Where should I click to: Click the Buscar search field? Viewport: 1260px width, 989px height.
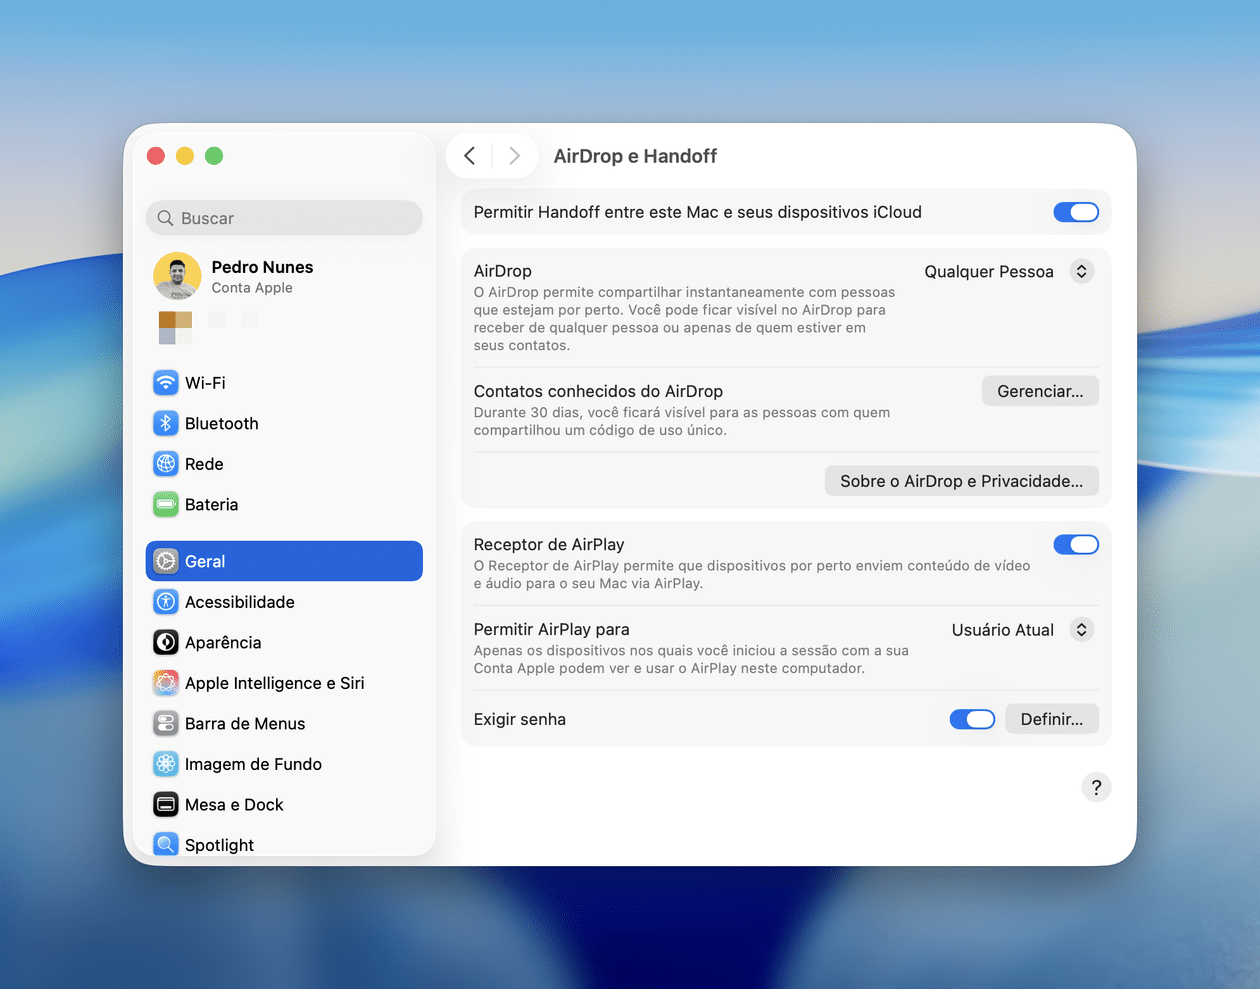pyautogui.click(x=284, y=218)
